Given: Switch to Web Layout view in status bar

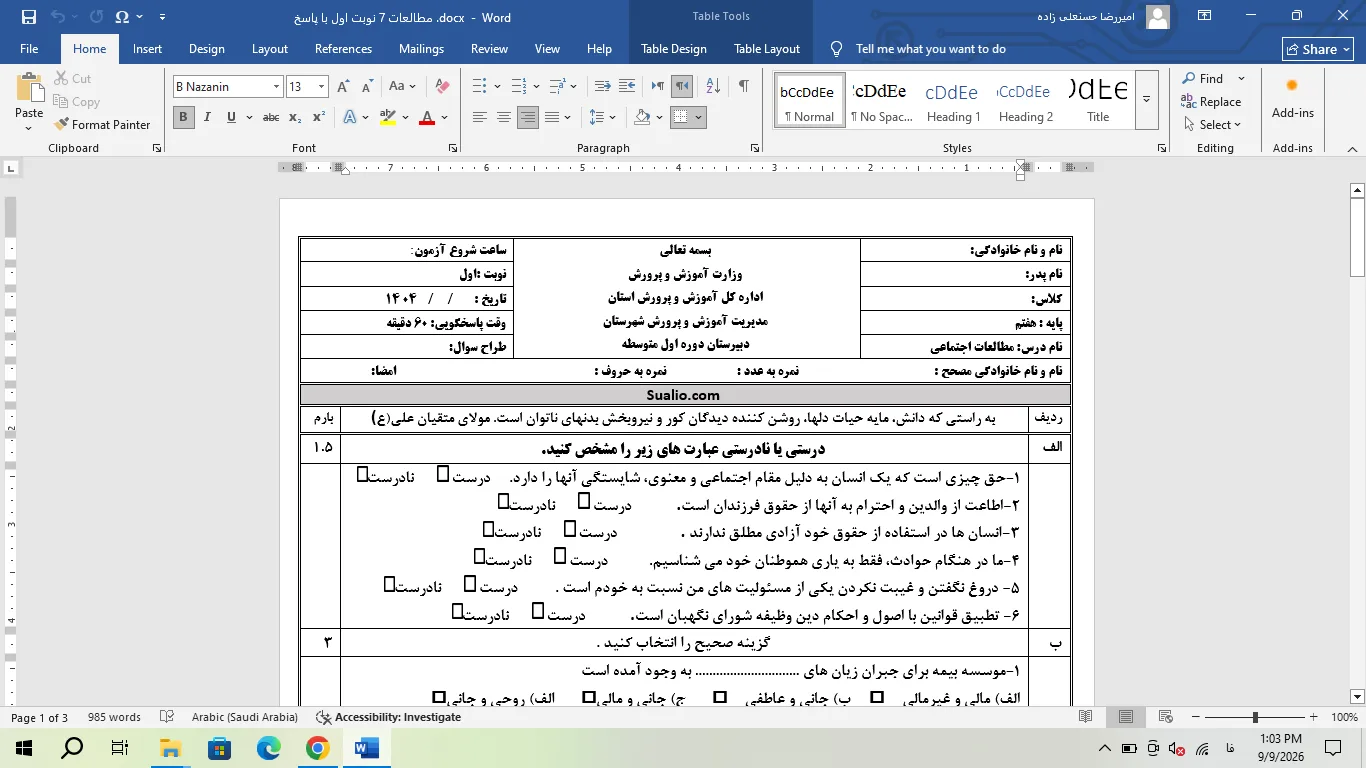Looking at the screenshot, I should pyautogui.click(x=1165, y=717).
